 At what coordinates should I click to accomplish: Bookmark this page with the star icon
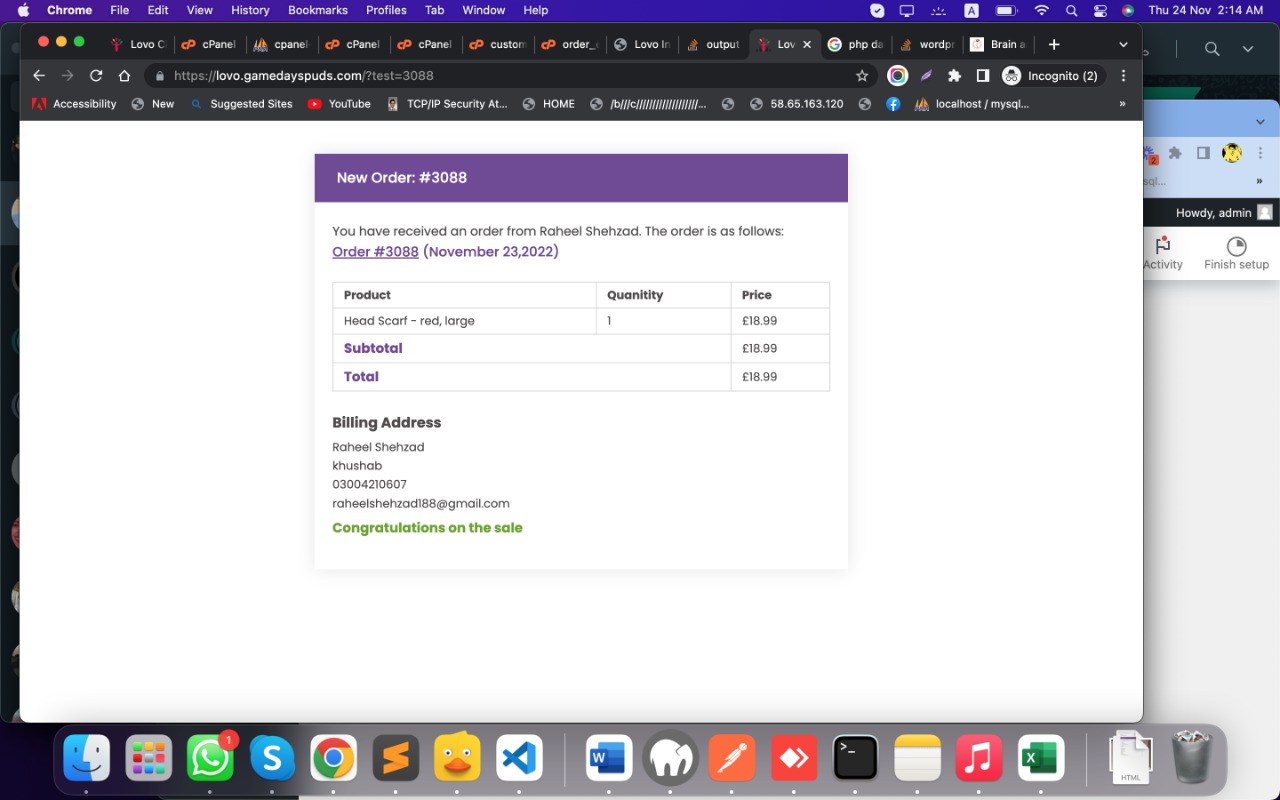pyautogui.click(x=862, y=76)
